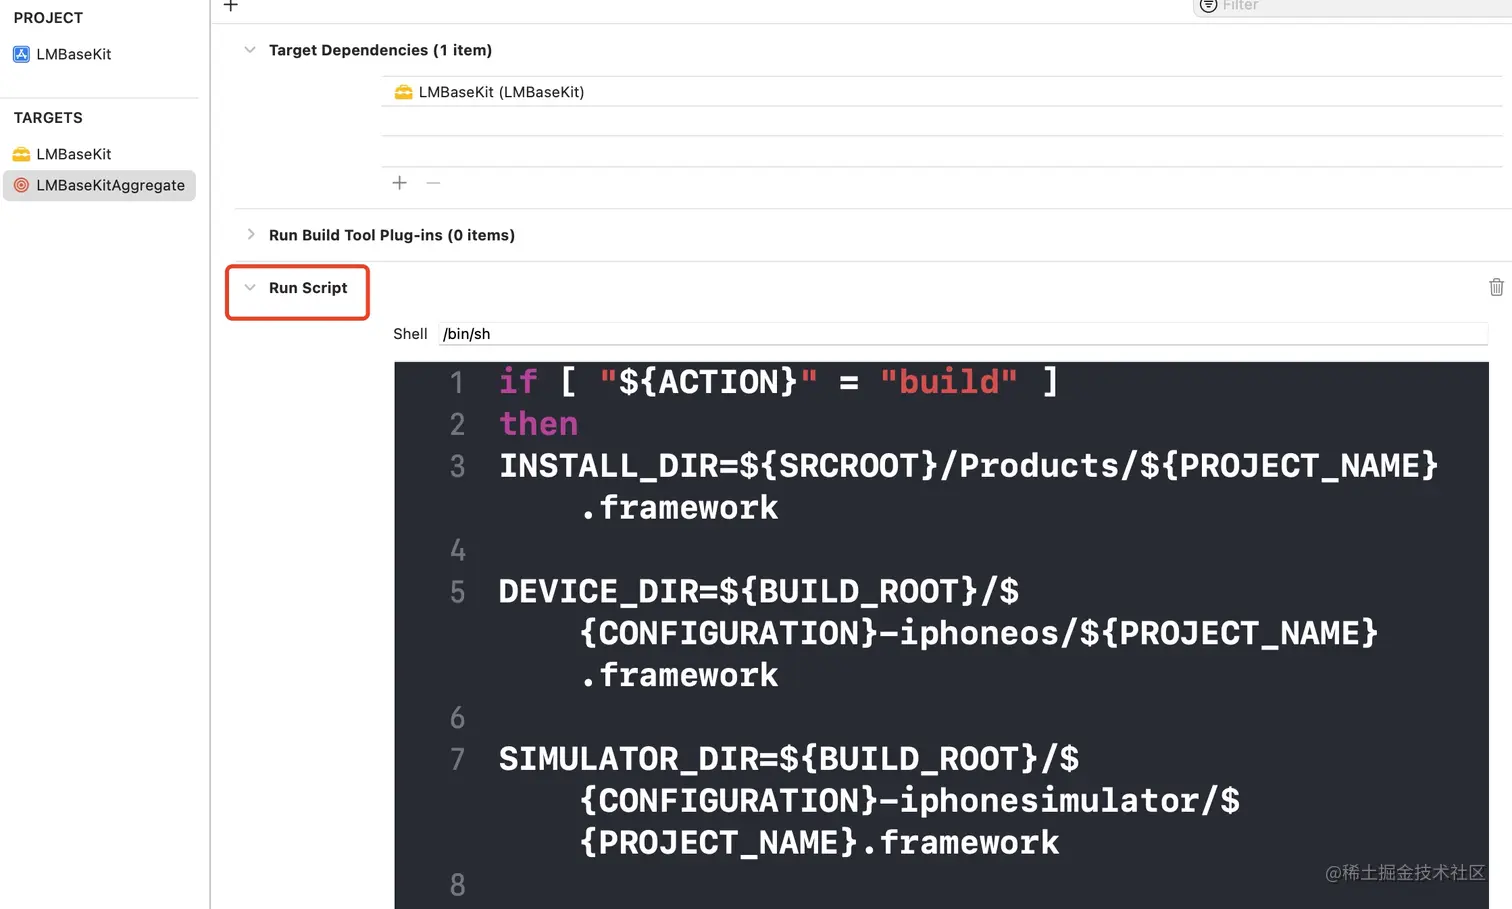Click the INSTALL_DIR assignment on line 3
The image size is (1512, 909).
[968, 487]
